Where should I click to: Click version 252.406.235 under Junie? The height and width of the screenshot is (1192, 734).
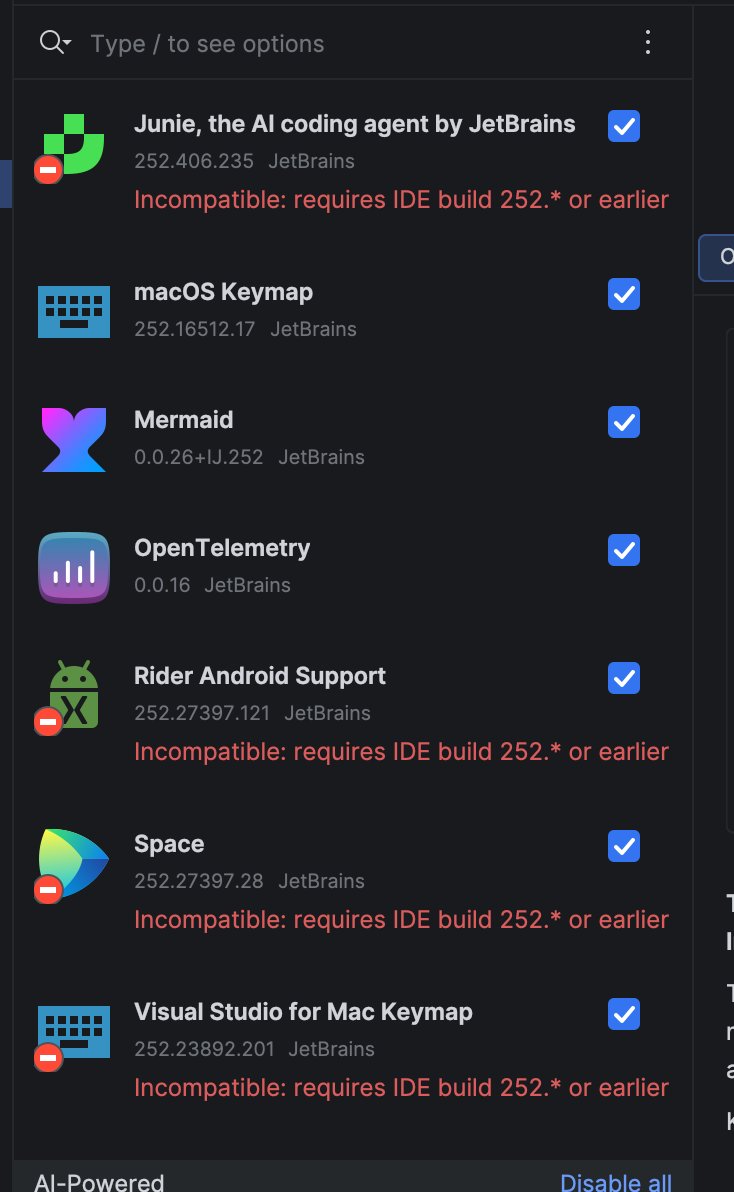pos(194,161)
